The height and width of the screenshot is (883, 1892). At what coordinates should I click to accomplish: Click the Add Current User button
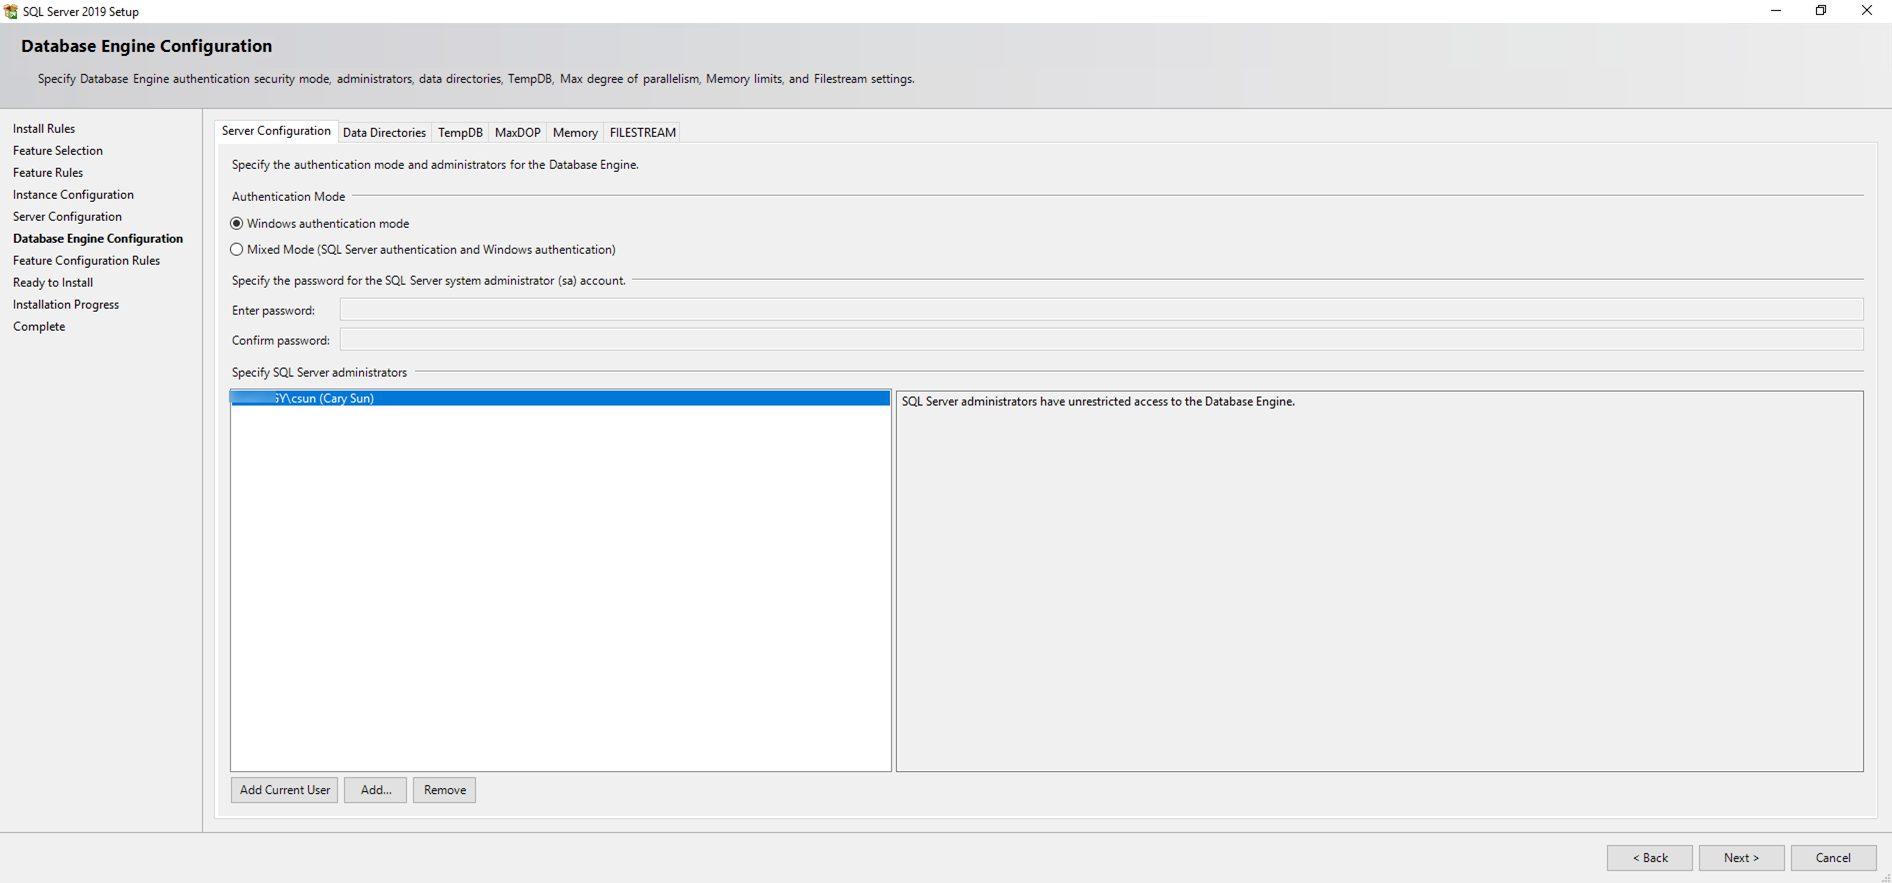(x=284, y=790)
